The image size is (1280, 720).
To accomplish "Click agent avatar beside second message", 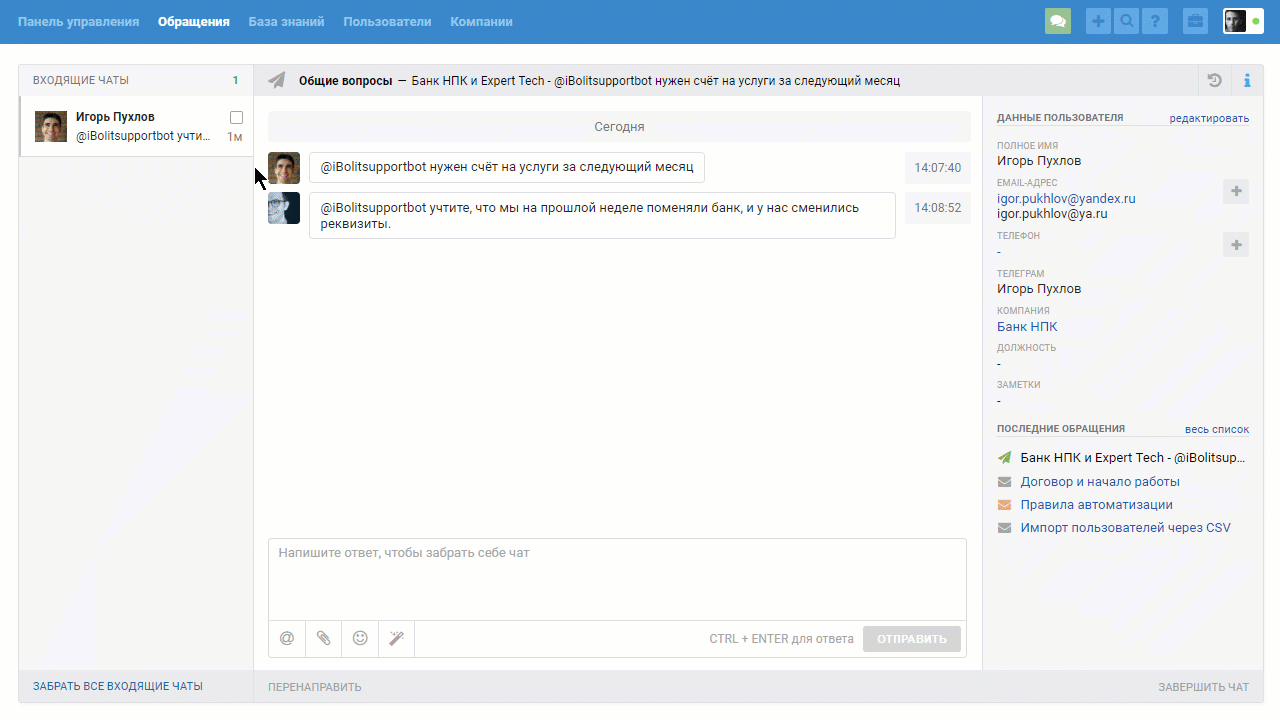I will (x=284, y=208).
